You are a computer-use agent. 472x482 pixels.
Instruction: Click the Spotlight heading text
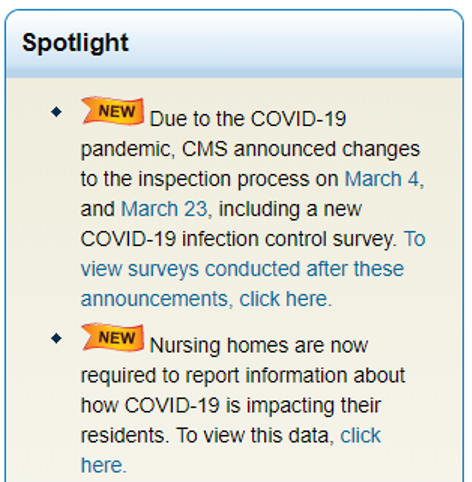coord(75,43)
